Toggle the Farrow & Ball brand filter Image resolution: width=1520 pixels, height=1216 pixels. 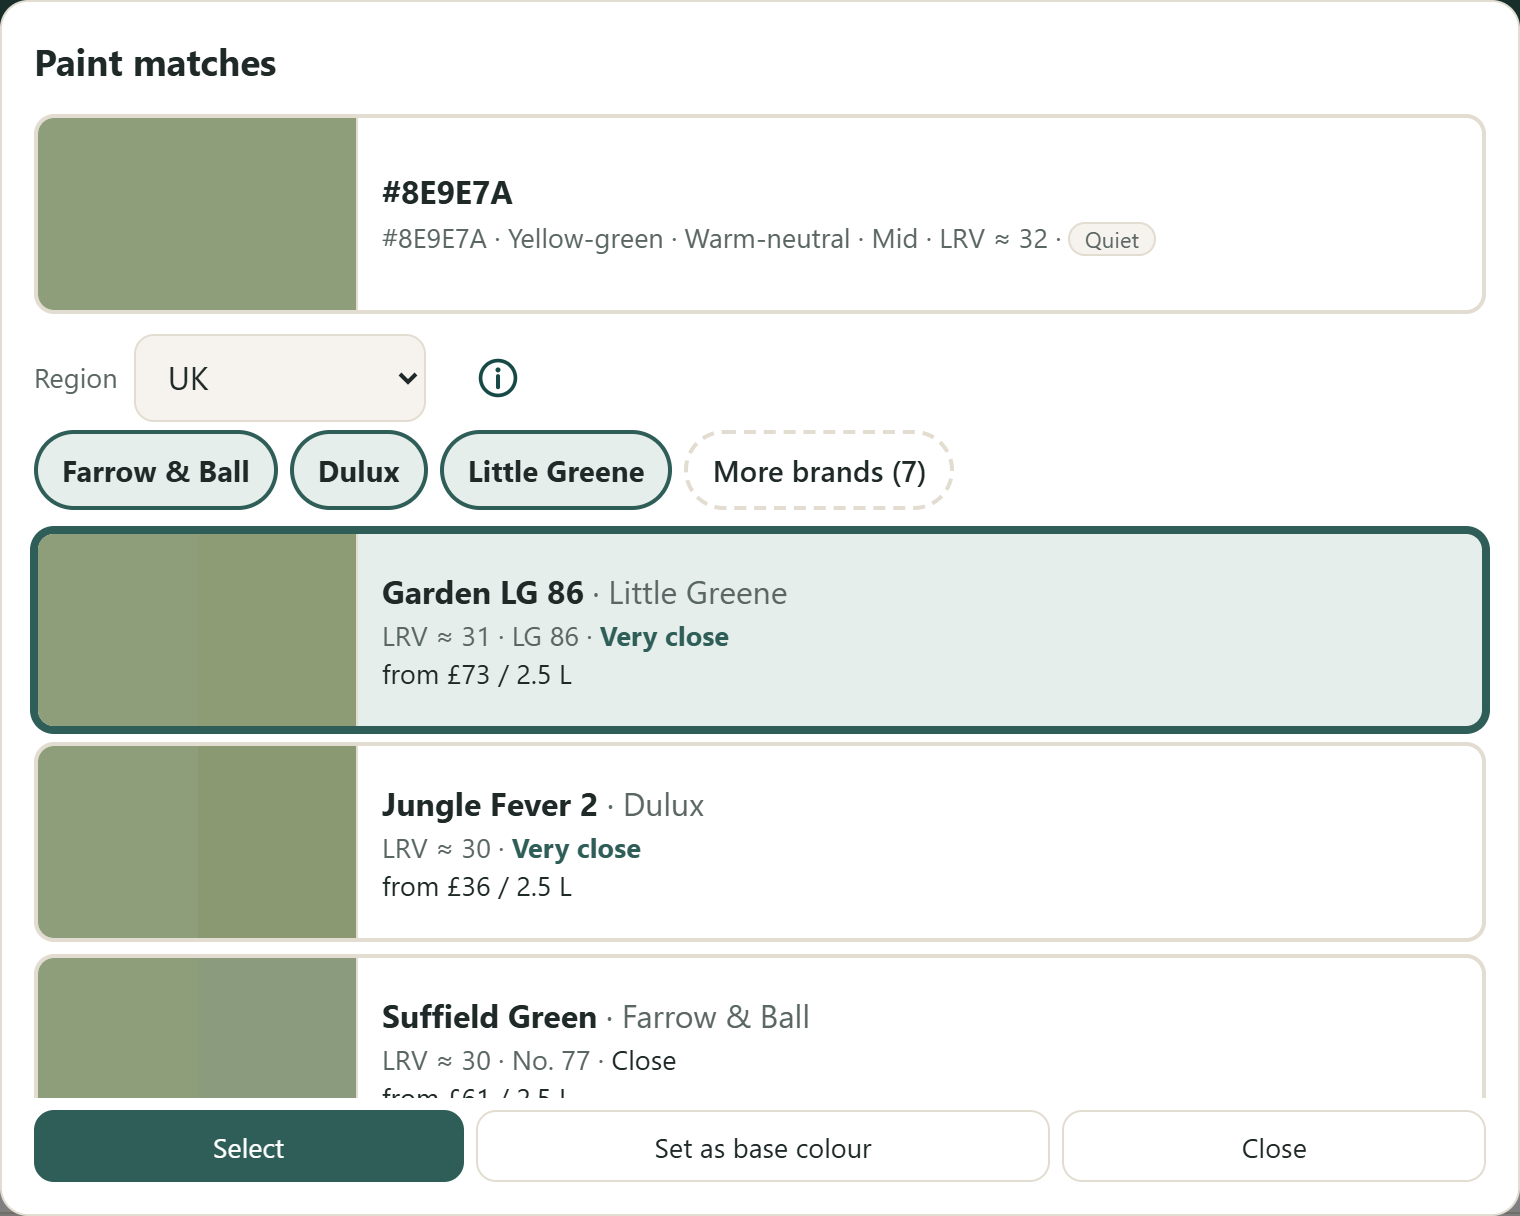coord(156,470)
